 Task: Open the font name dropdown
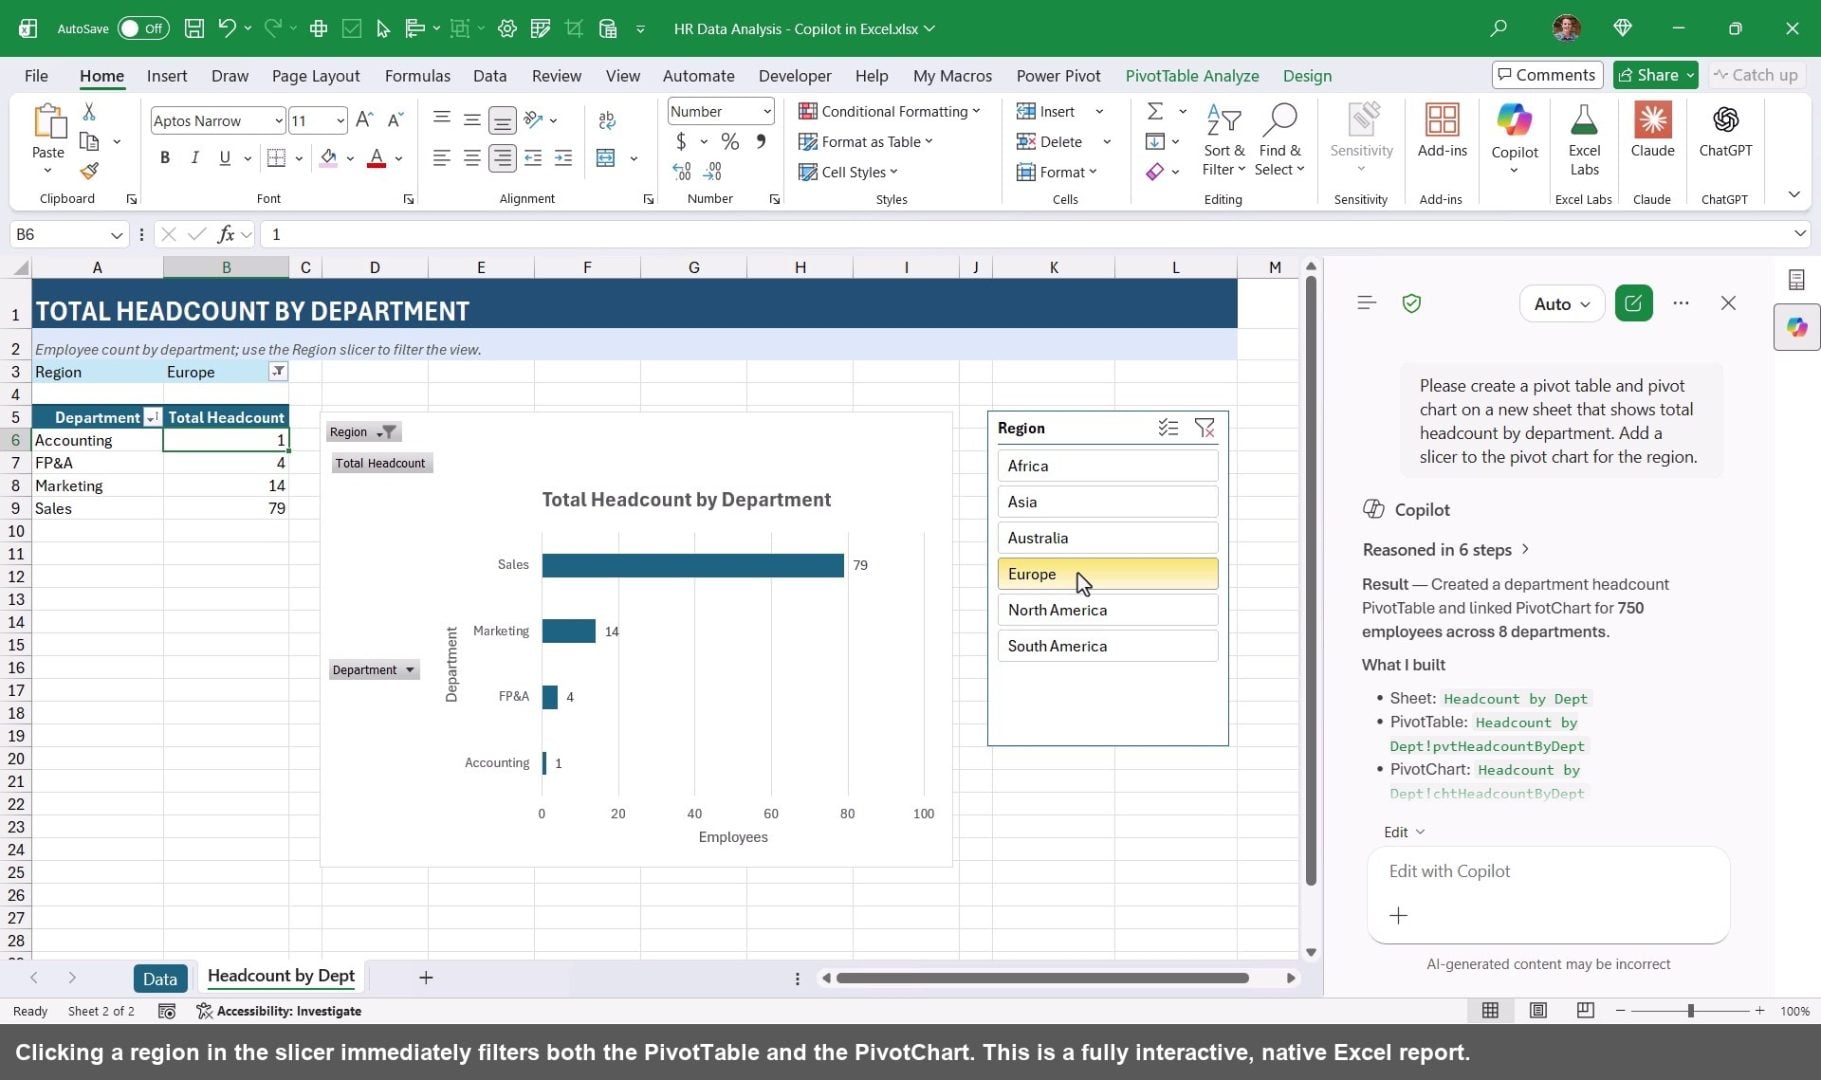278,121
